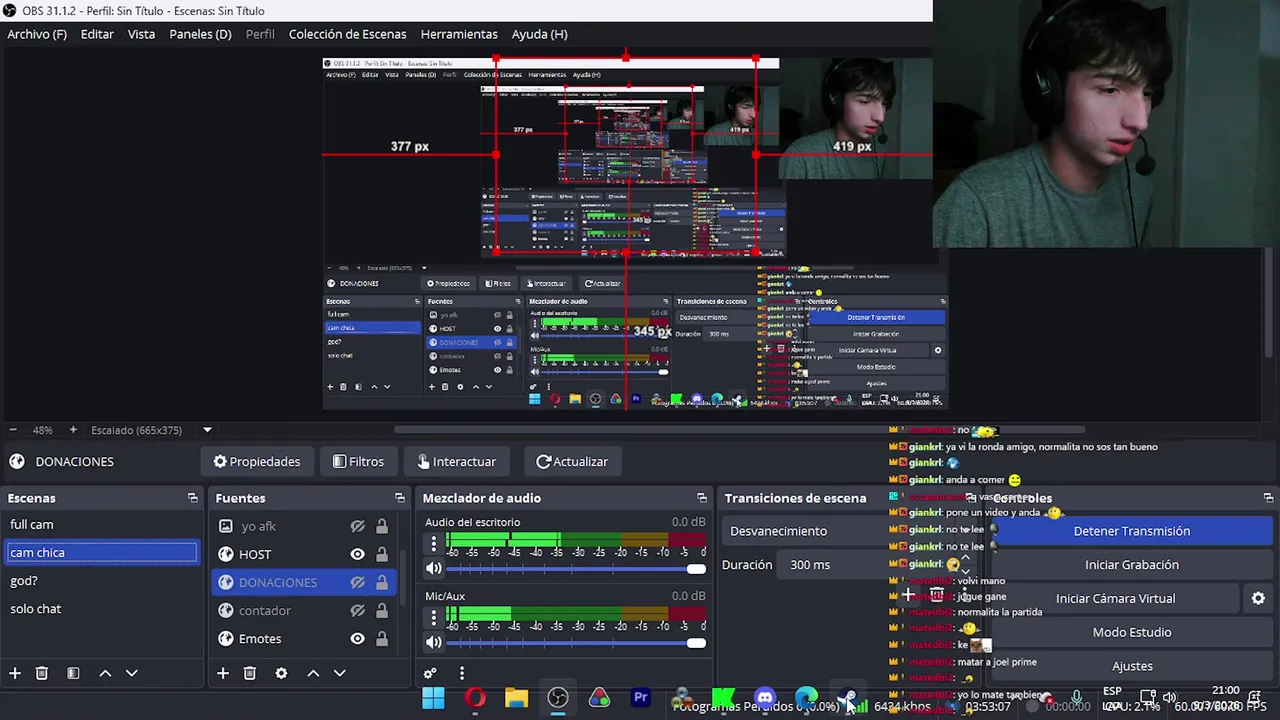Pop out the Escenas dock
Screen dimensions: 1280x720
pos(192,498)
